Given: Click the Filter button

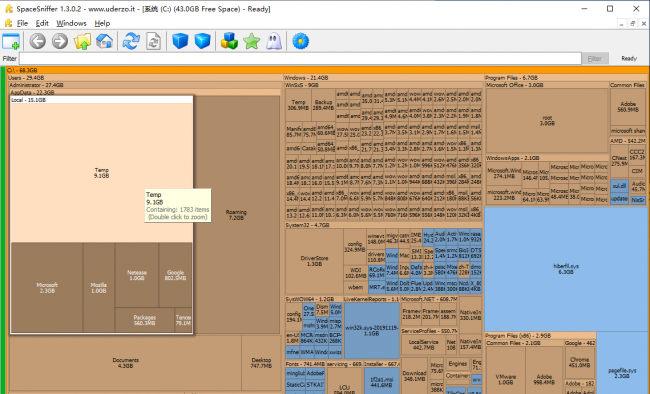Looking at the screenshot, I should 594,58.
